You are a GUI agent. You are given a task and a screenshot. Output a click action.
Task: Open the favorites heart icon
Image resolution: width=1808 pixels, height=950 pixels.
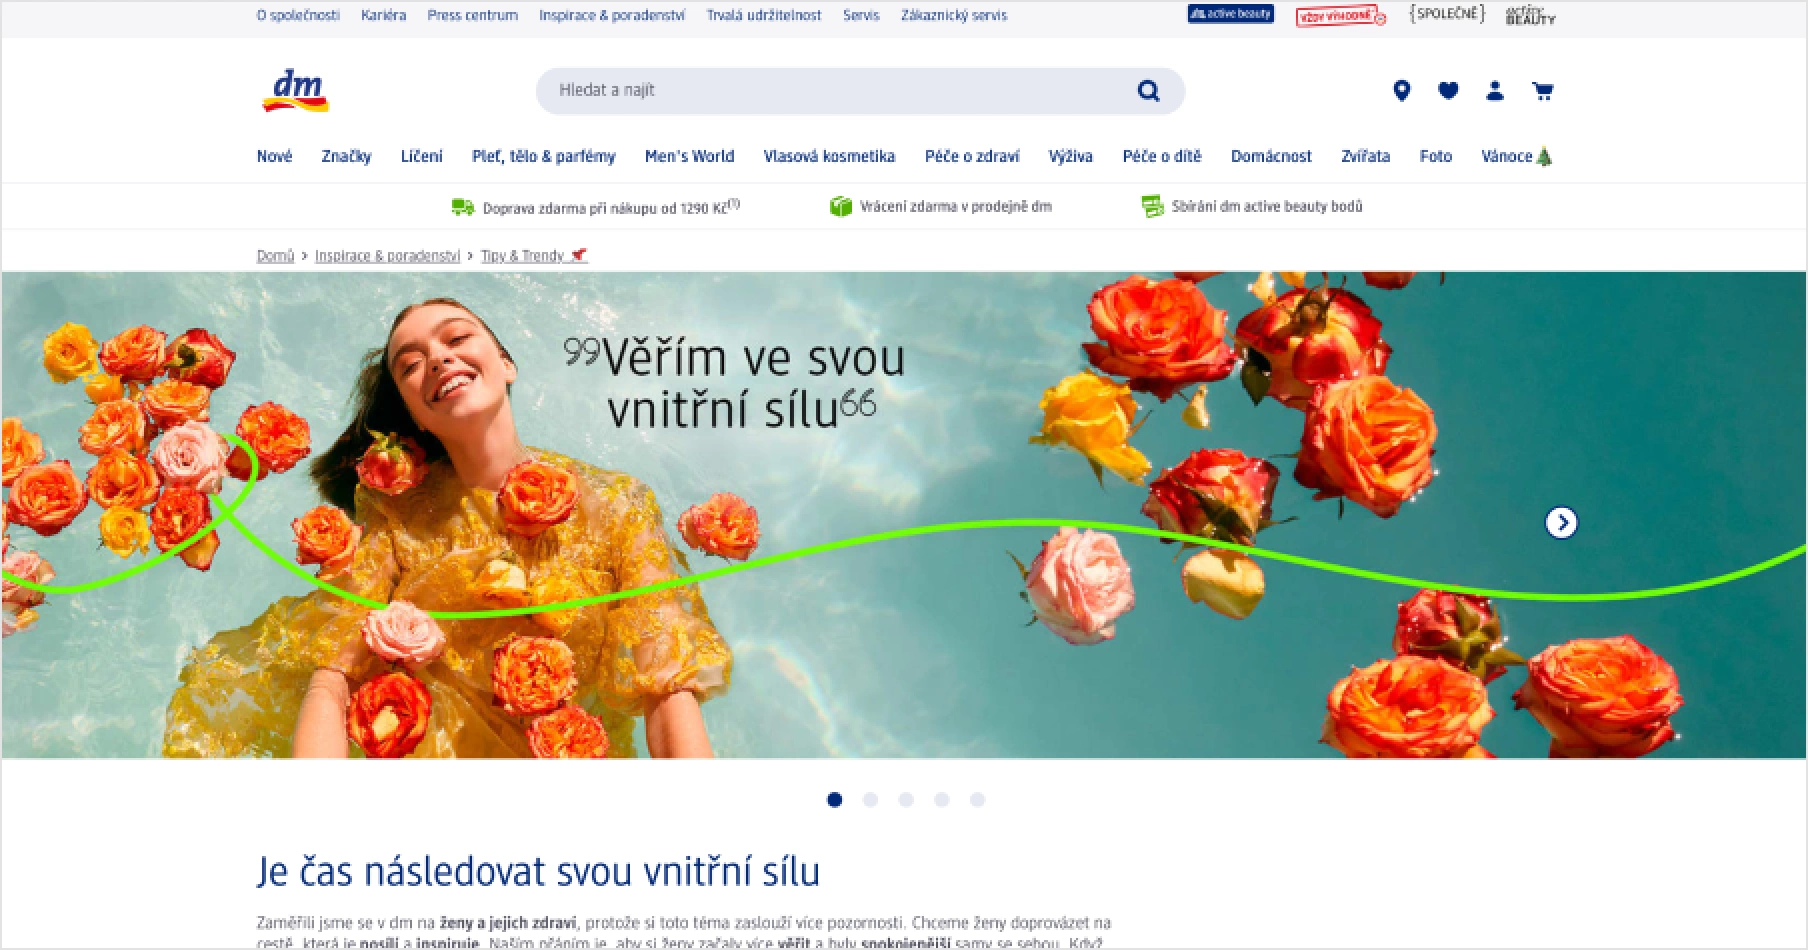[x=1448, y=91]
